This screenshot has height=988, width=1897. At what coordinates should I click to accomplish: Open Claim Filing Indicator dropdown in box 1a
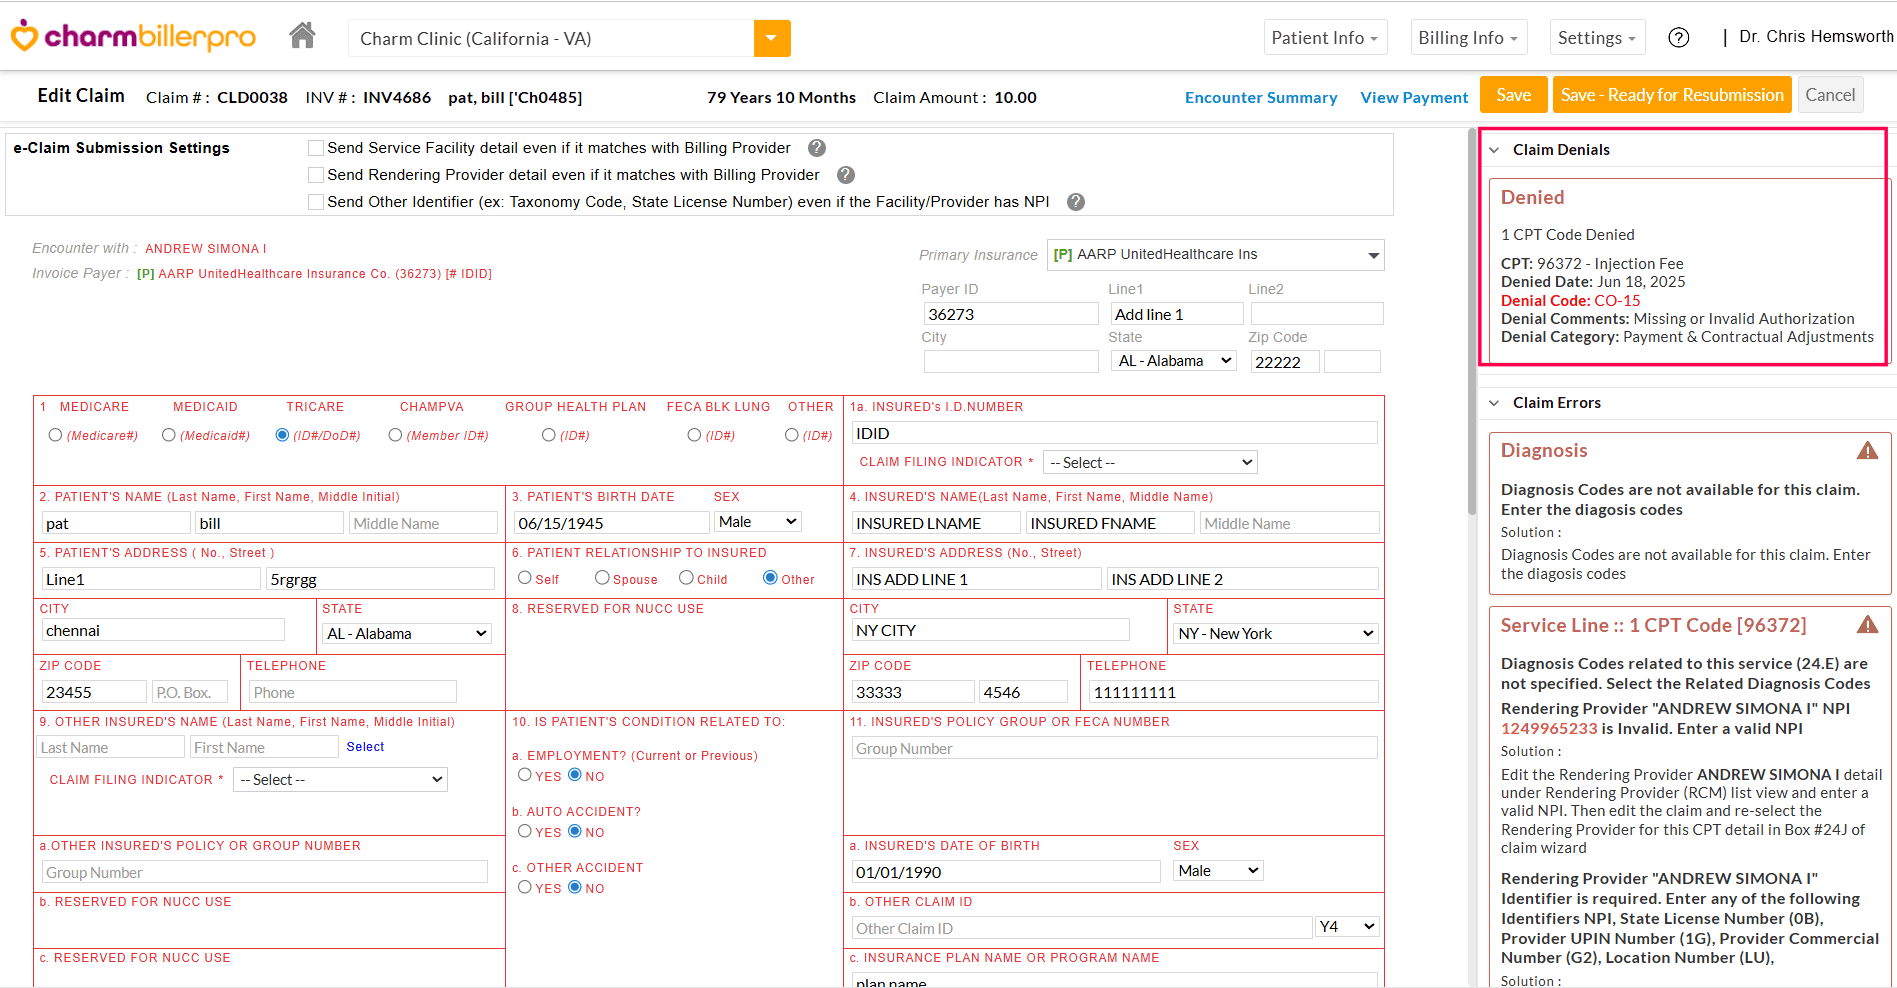1150,462
